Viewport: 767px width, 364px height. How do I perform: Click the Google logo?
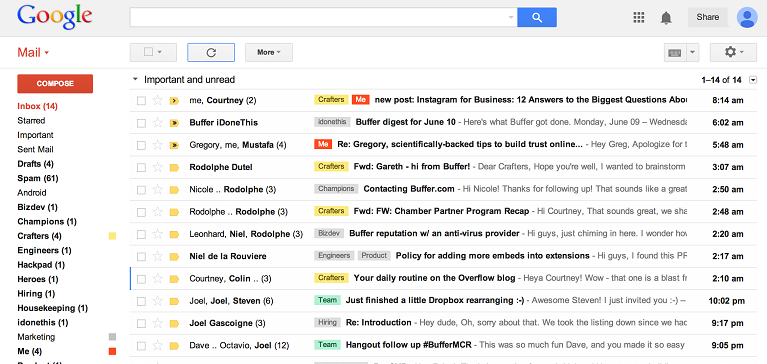coord(54,18)
